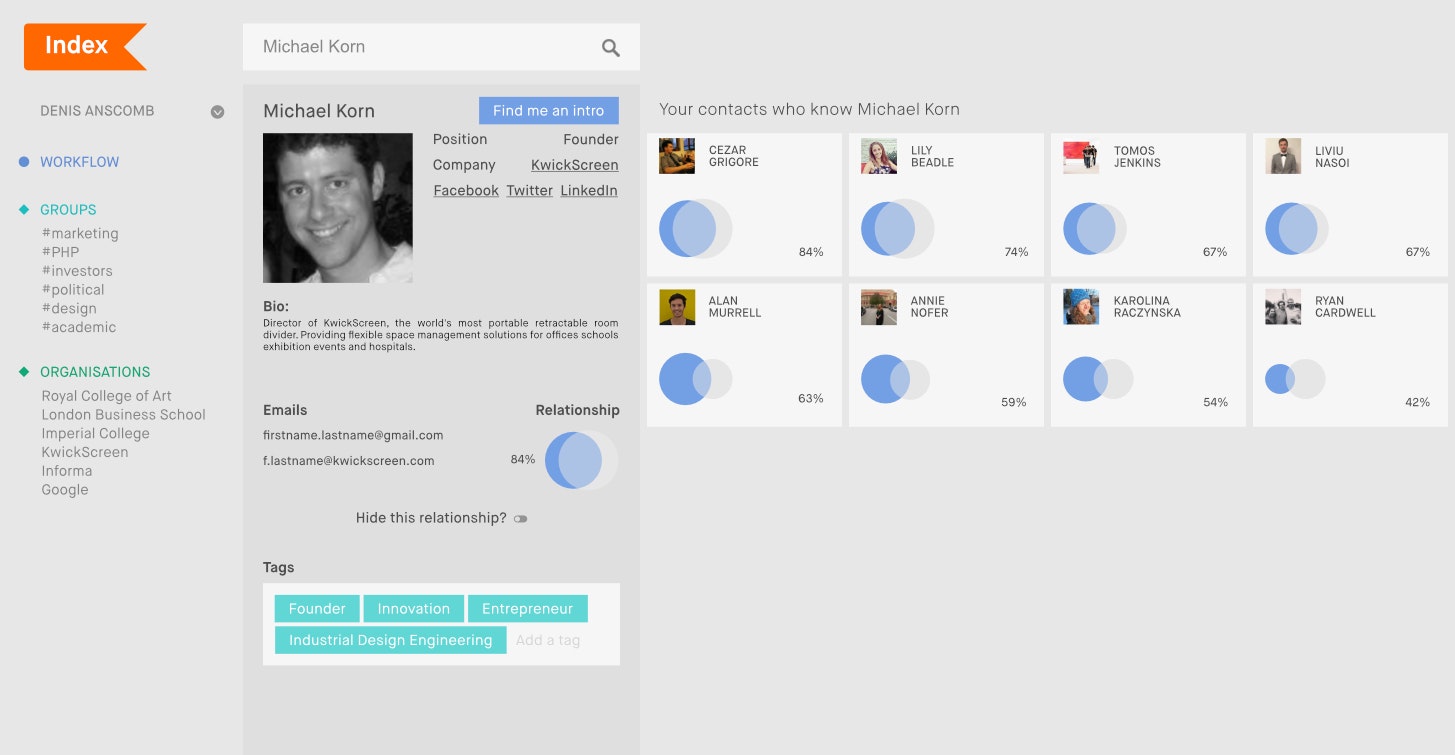Click Michael Korn's profile photo
The width and height of the screenshot is (1455, 755).
[x=338, y=208]
